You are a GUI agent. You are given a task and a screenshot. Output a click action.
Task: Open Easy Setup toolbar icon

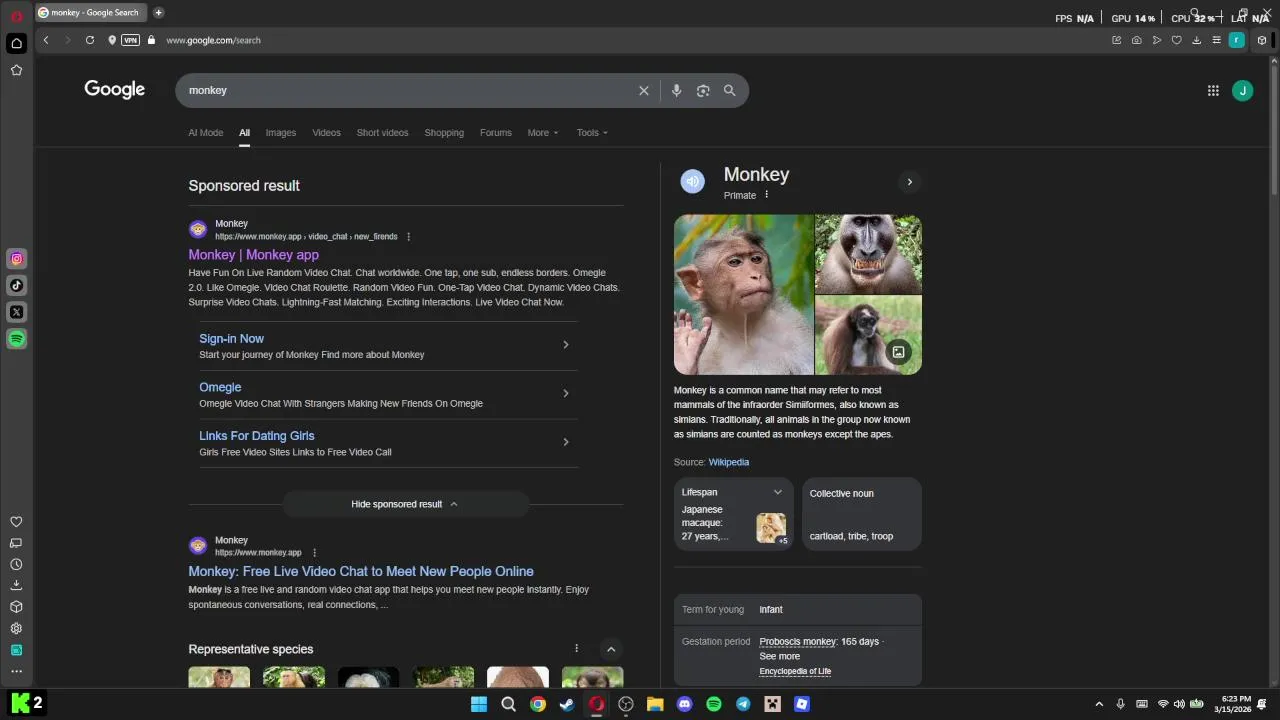pos(1216,40)
